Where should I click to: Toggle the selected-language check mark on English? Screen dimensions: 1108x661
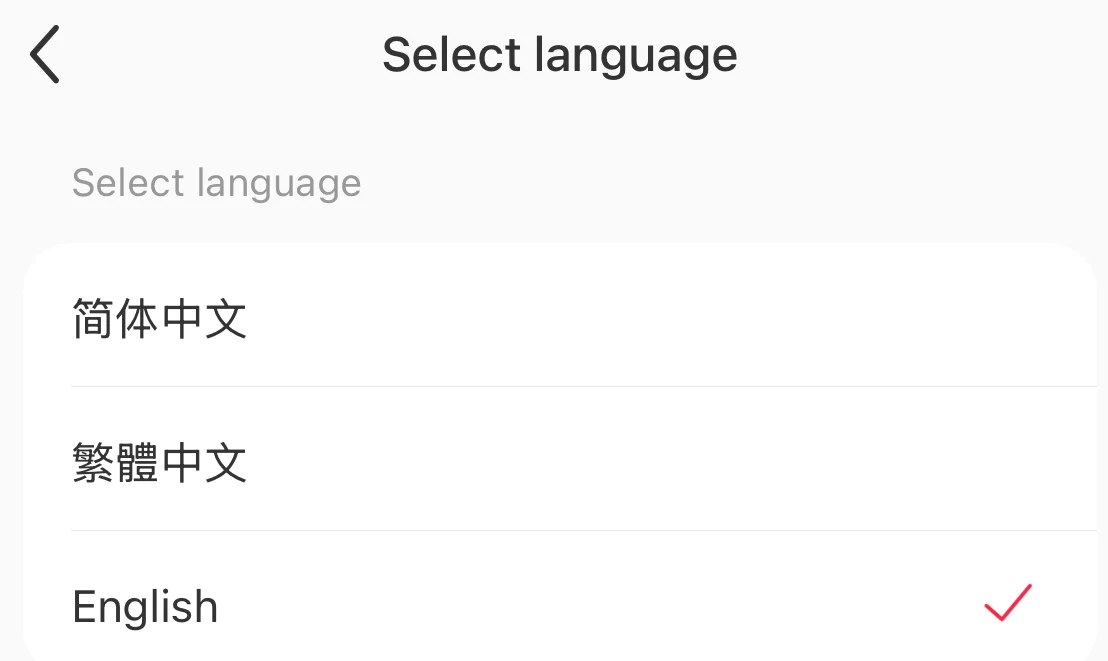tap(1007, 603)
